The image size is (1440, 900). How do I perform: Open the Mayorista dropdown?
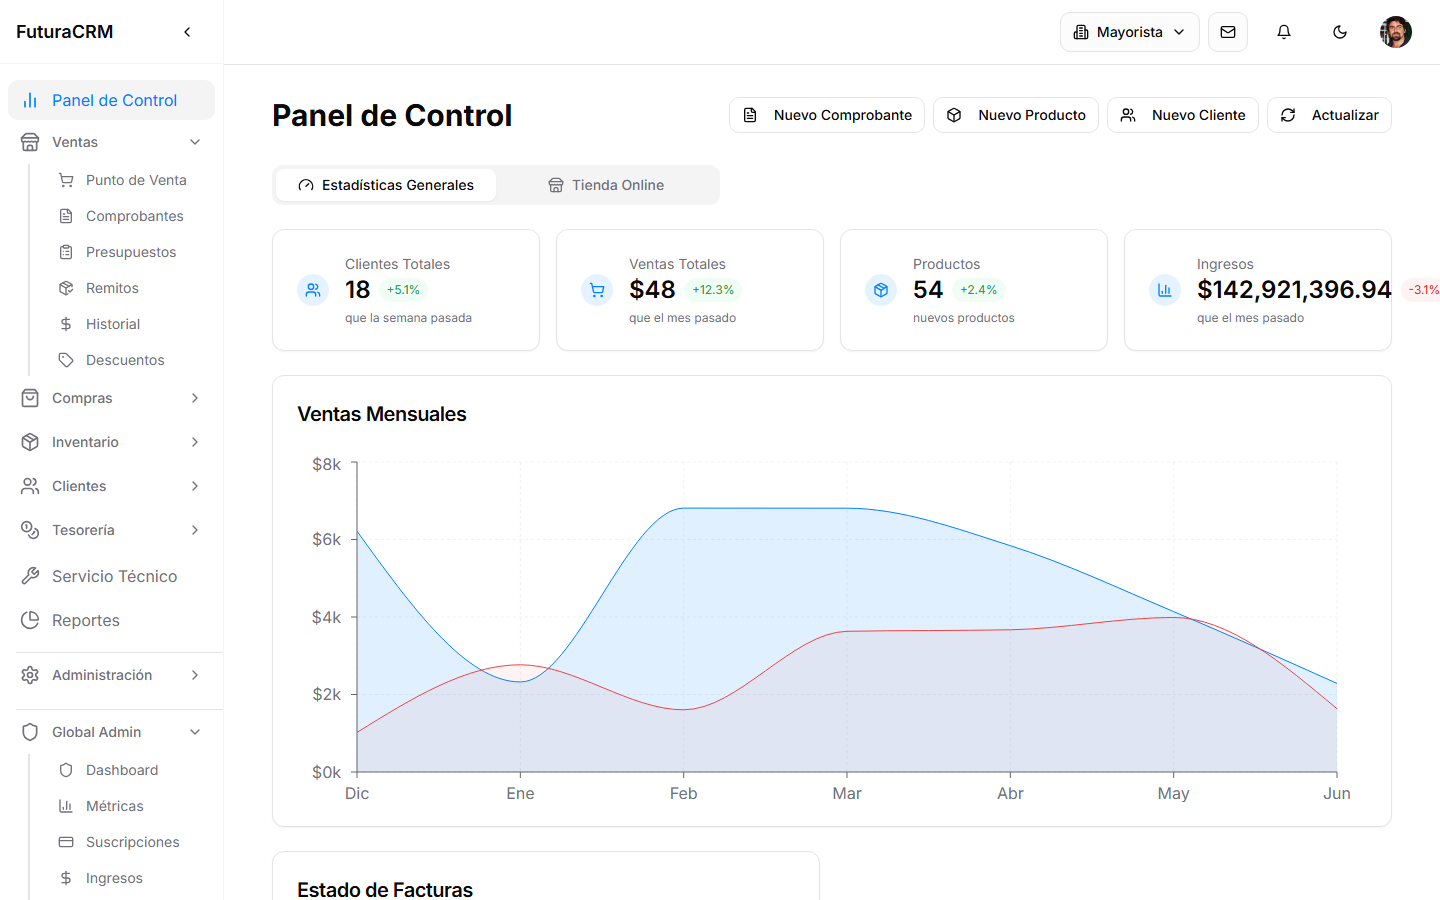tap(1130, 32)
